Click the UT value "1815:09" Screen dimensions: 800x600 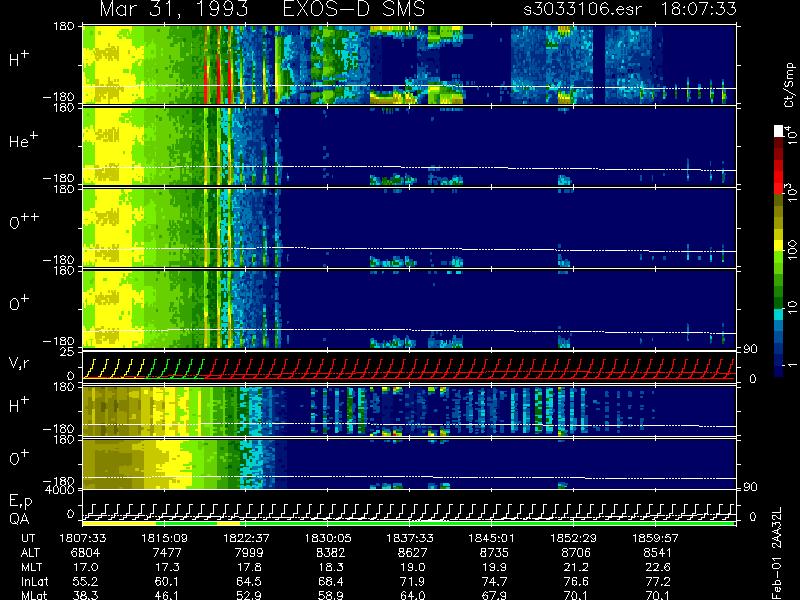coord(164,538)
